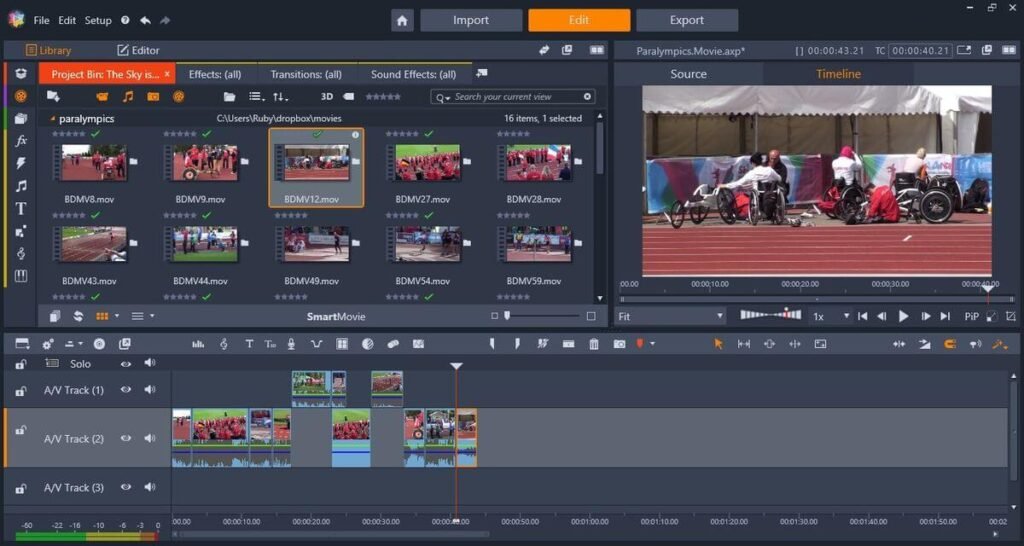Close the Project Bin tab
Screen dimensions: 1024x546
[167, 74]
